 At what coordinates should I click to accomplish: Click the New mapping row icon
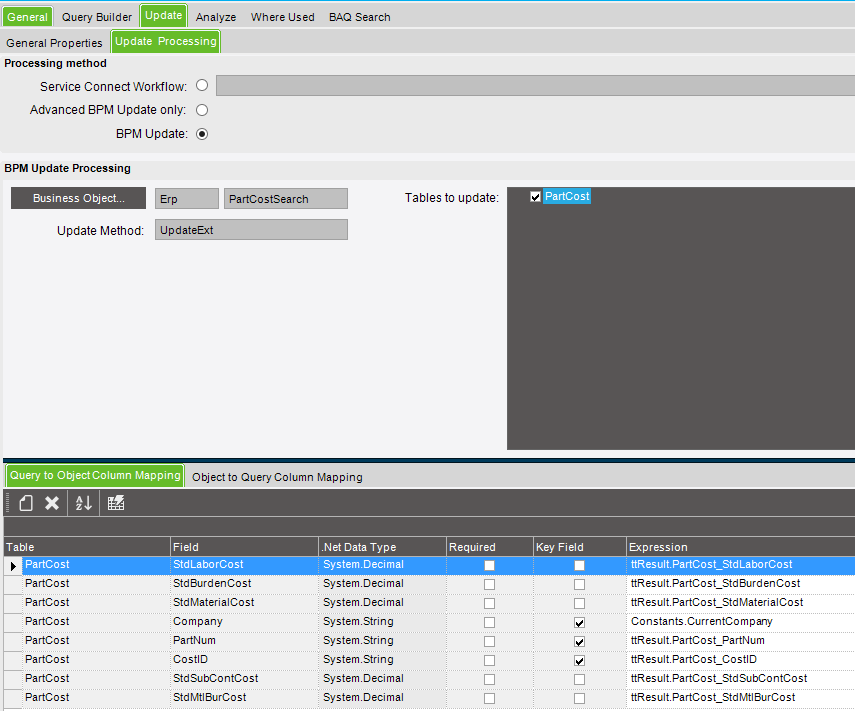click(x=26, y=503)
